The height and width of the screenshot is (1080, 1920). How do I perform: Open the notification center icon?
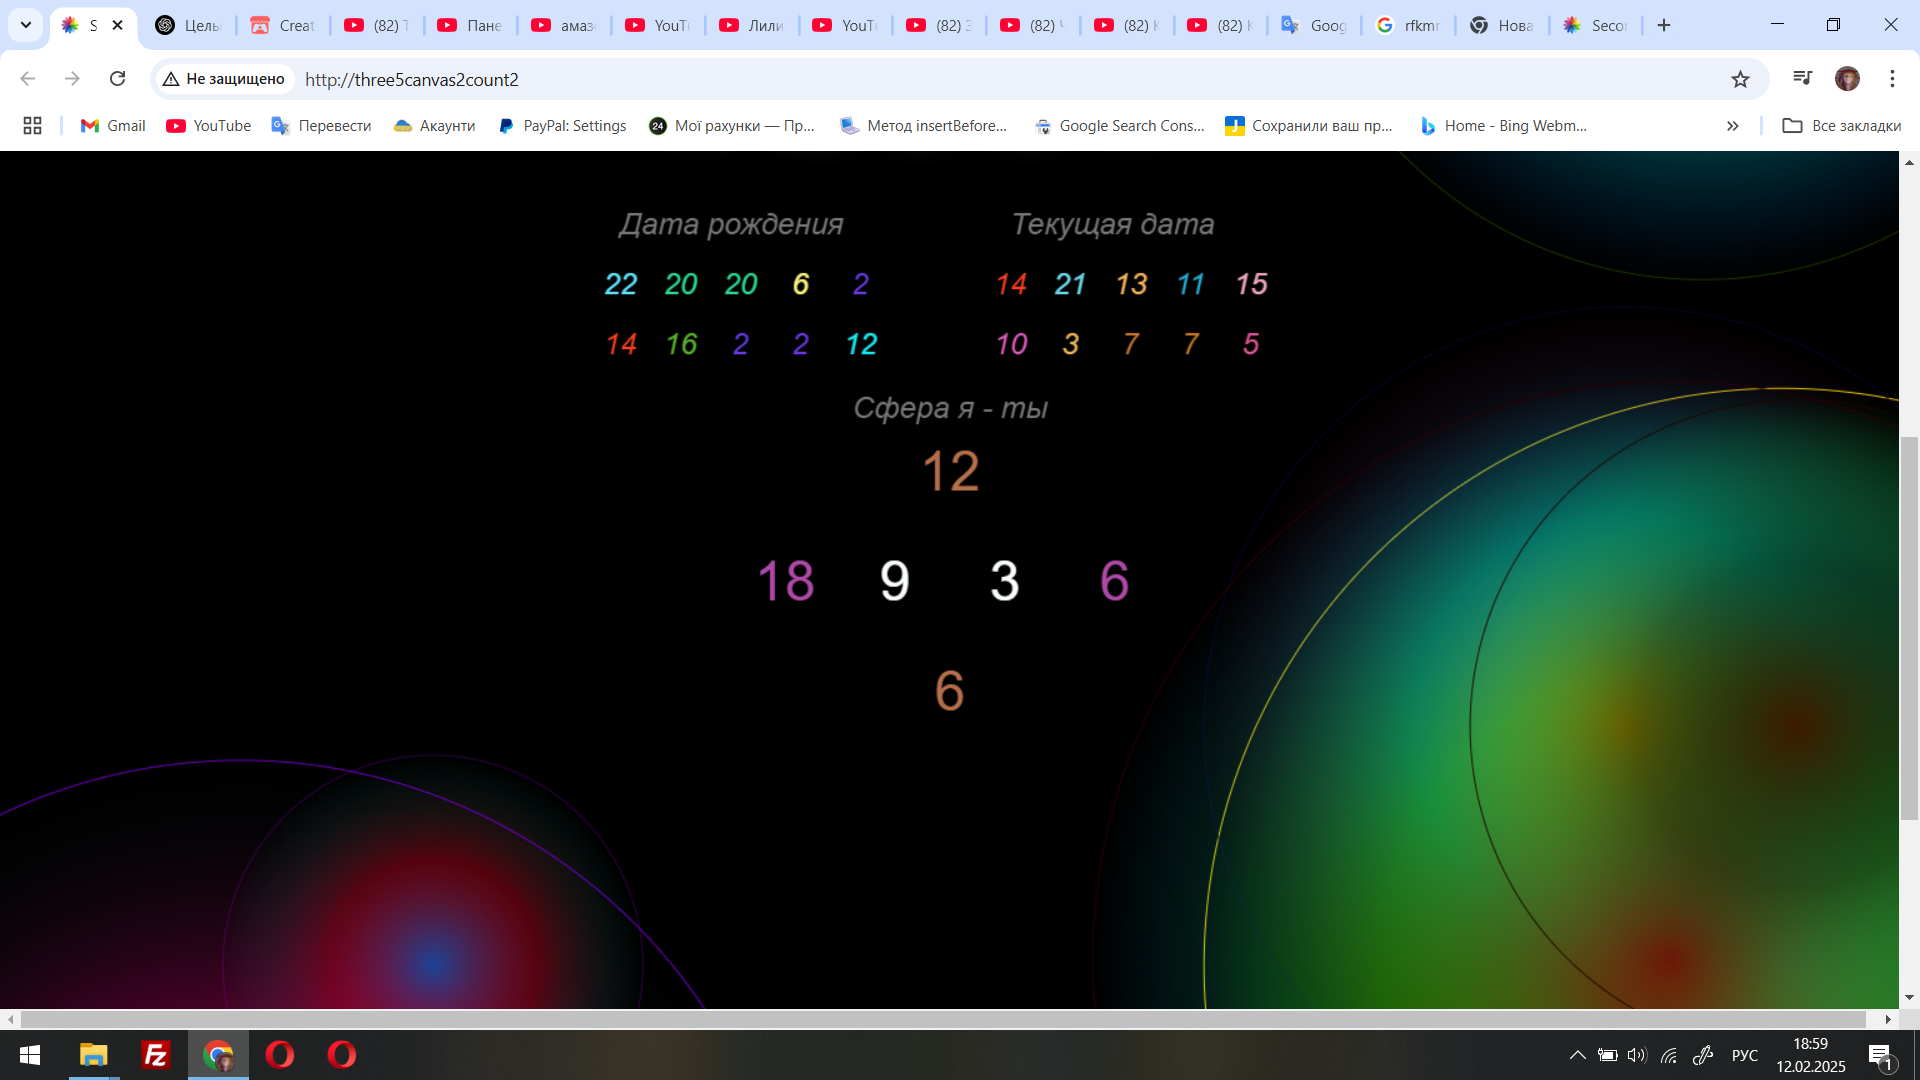1880,1055
